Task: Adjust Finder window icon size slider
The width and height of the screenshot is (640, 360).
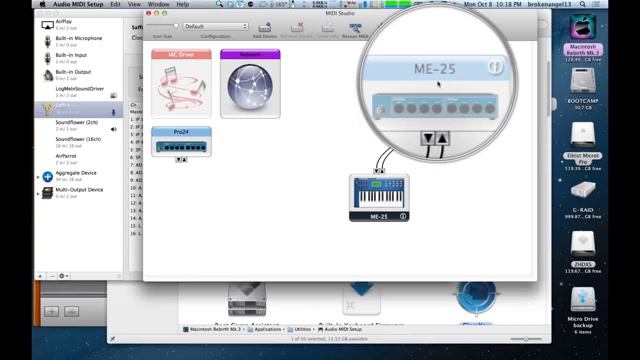Action: (x=526, y=339)
